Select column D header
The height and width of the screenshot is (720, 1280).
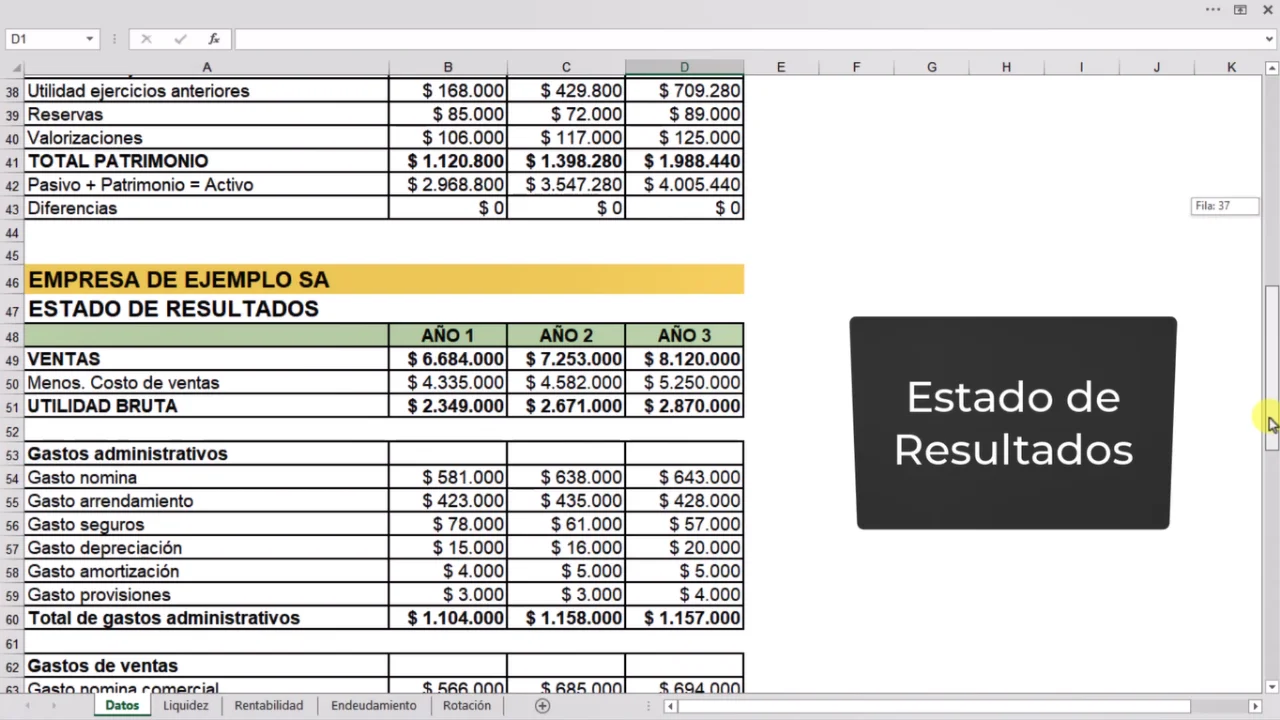point(684,67)
